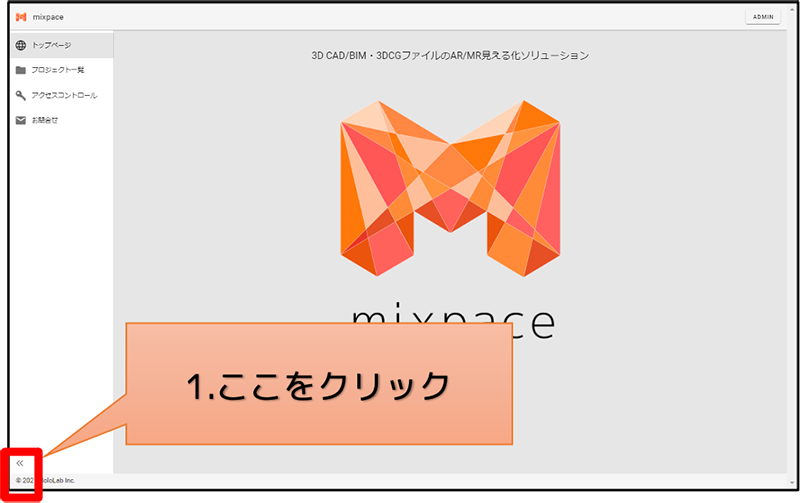This screenshot has height=503, width=800.
Task: Collapse the sidebar with double-chevron icon
Action: [x=20, y=463]
